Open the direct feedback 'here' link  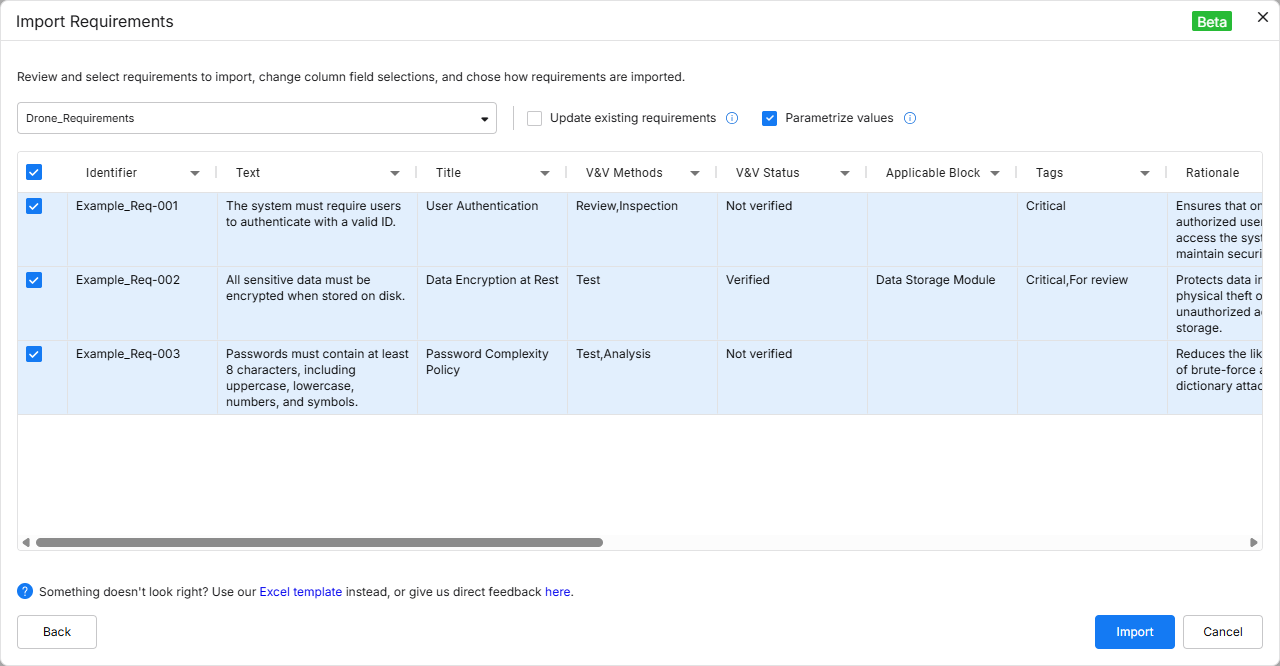coord(557,592)
